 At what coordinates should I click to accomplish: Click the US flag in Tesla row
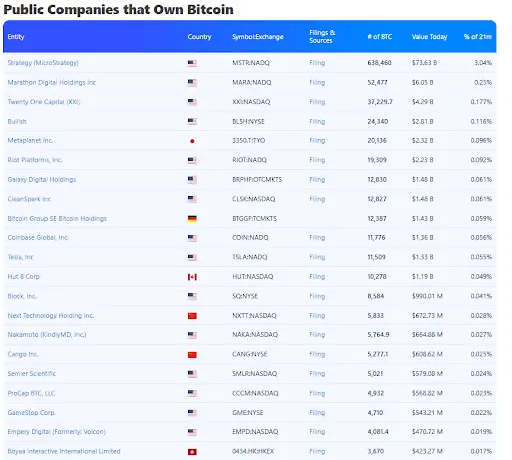[x=192, y=257]
